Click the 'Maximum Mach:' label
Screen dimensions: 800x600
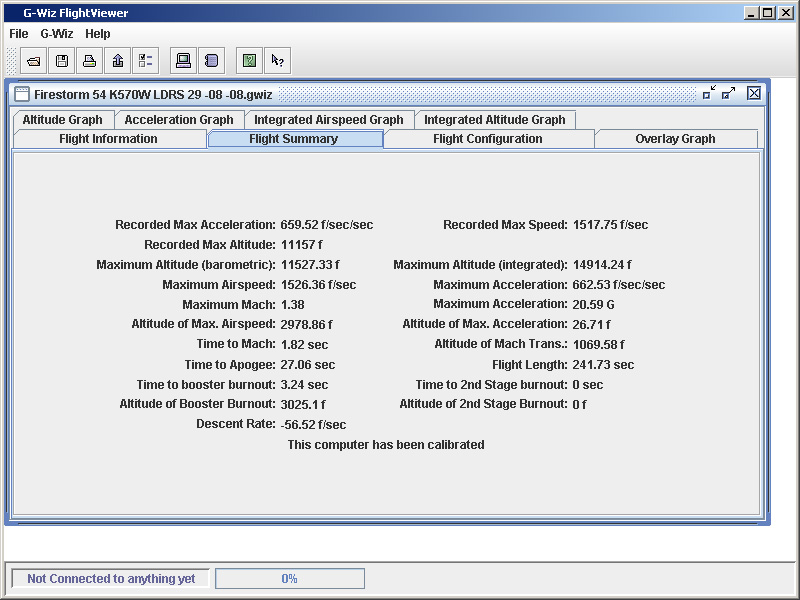(229, 305)
